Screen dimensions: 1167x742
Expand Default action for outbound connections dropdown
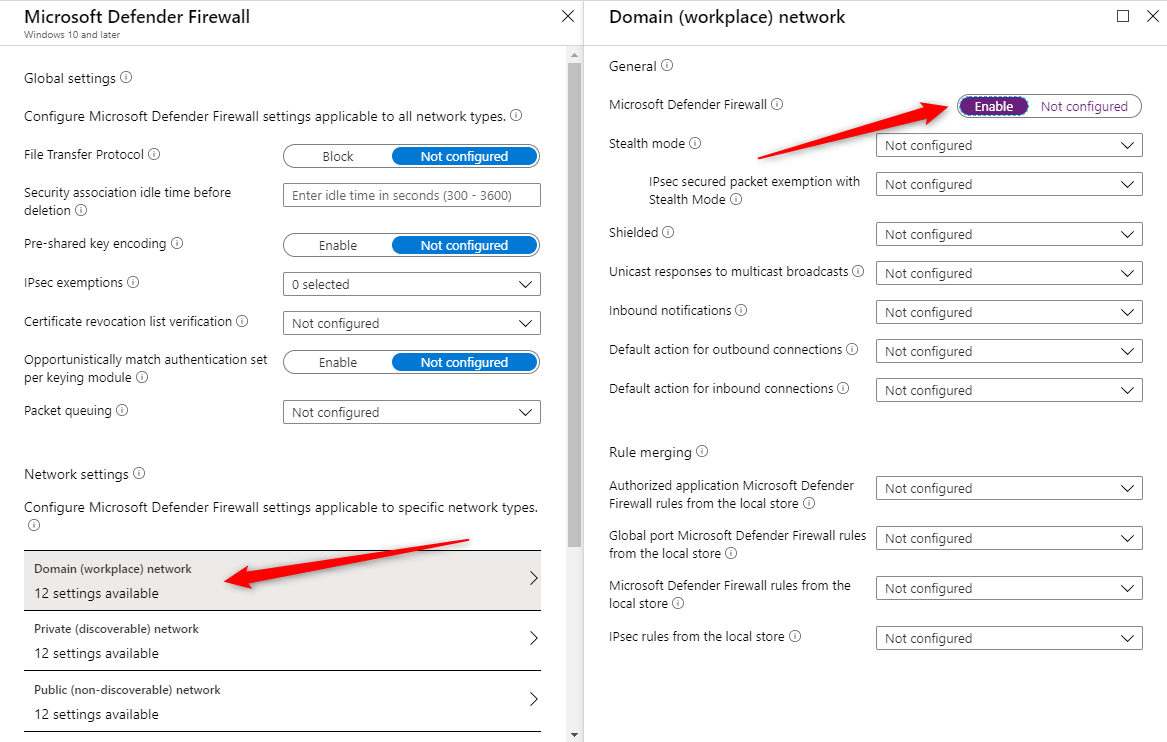pyautogui.click(x=1009, y=351)
